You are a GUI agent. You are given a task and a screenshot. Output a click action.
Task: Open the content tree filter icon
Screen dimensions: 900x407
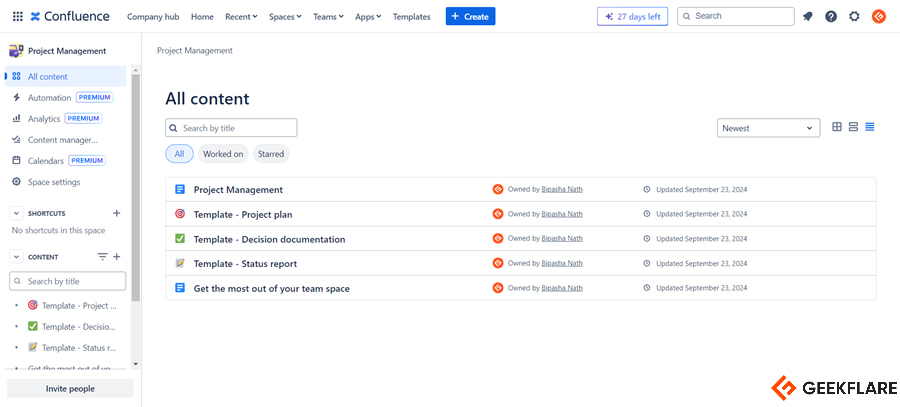pos(102,257)
